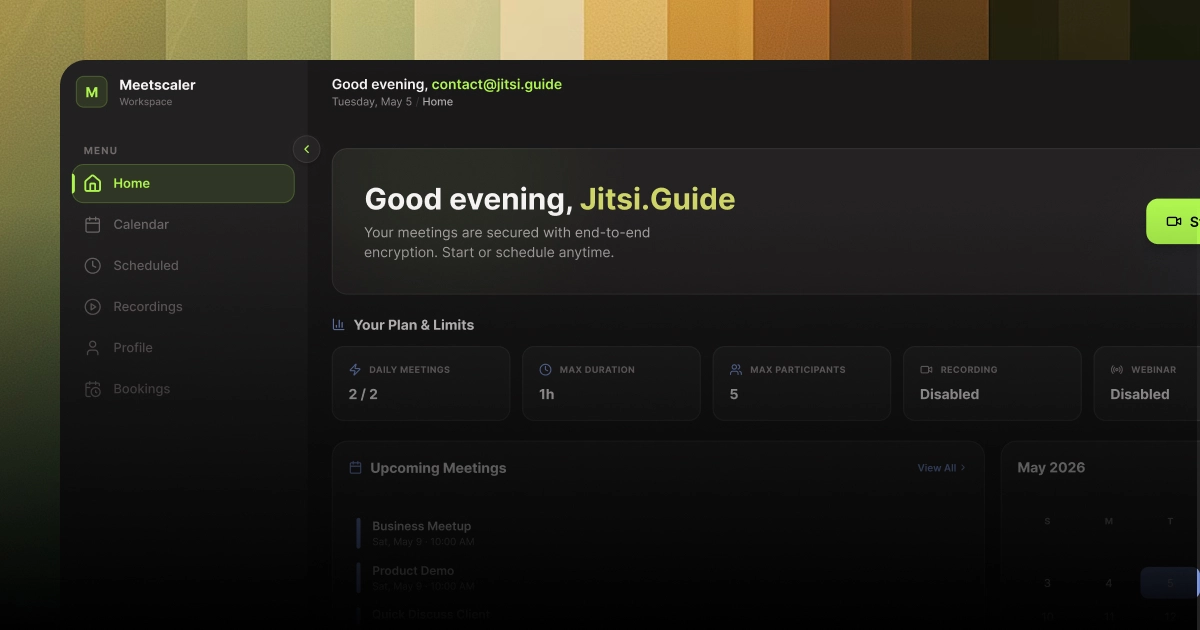This screenshot has width=1200, height=630.
Task: Open the View All meetings link
Action: coord(941,468)
